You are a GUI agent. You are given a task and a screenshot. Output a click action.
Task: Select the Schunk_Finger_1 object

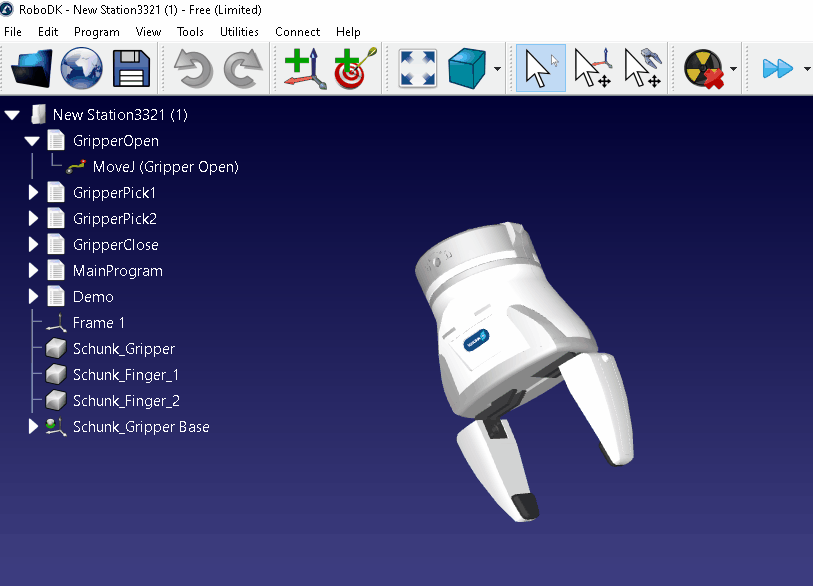126,374
